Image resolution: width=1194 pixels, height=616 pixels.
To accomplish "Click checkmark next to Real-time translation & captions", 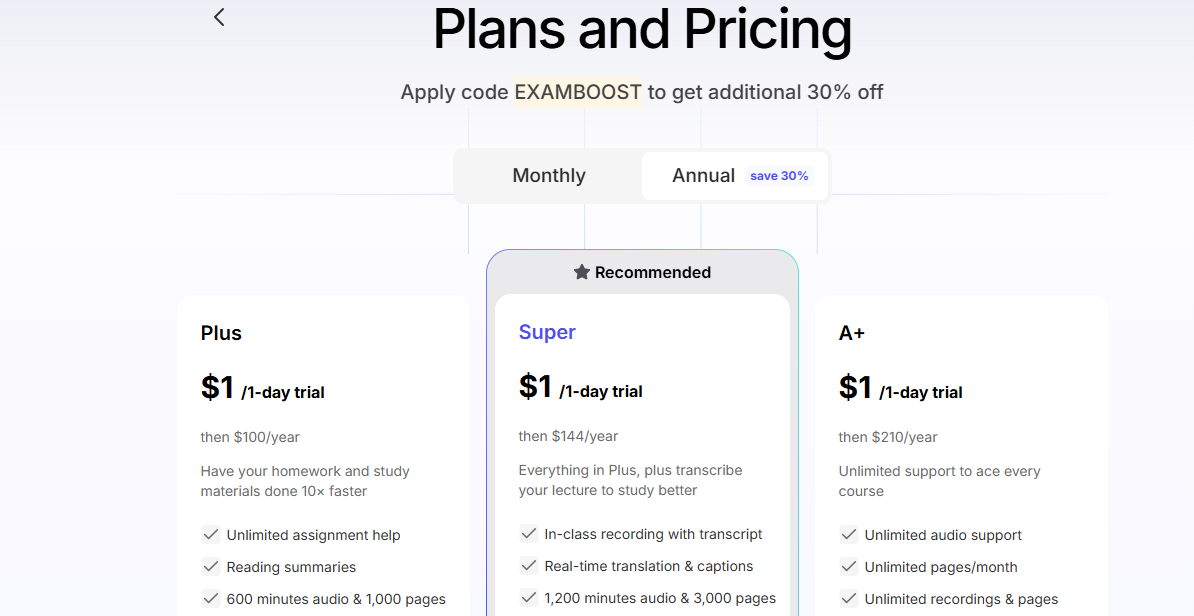I will (529, 566).
